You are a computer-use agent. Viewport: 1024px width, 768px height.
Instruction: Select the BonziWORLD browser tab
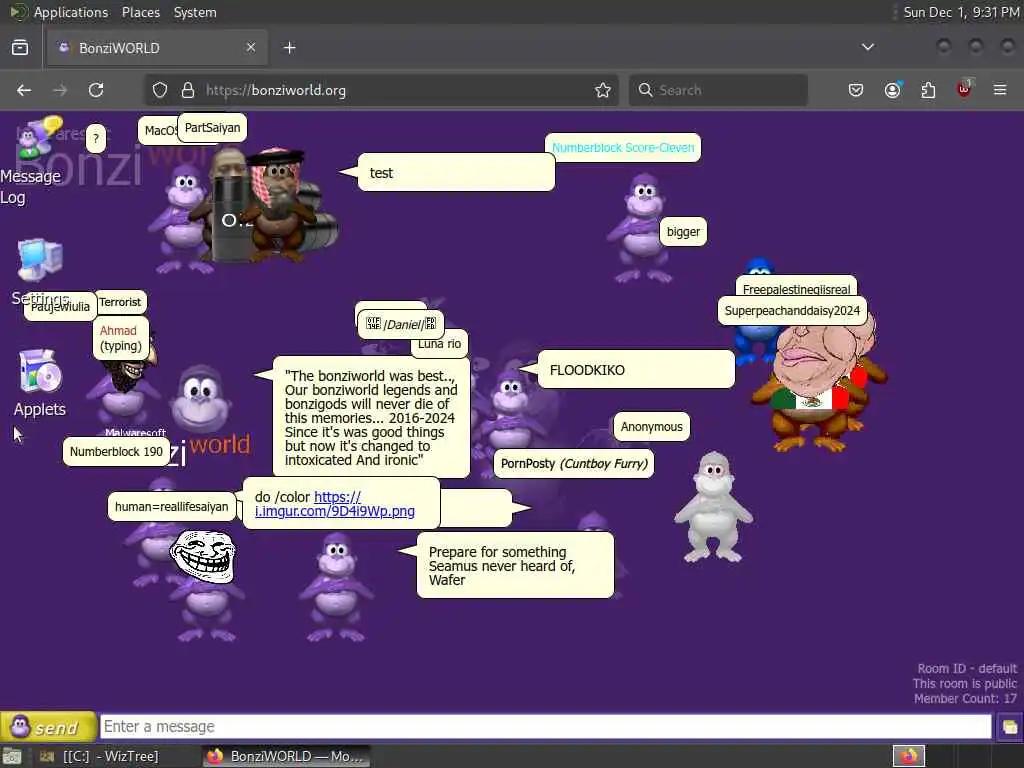[x=157, y=48]
